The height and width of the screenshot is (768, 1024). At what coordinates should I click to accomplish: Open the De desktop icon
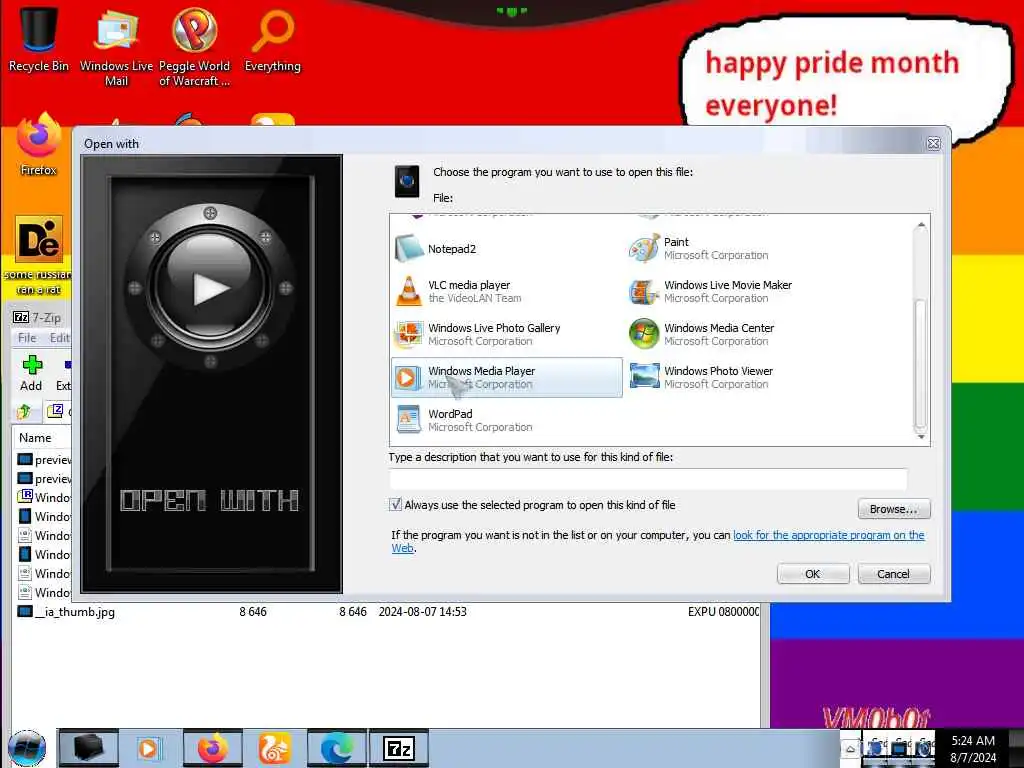(39, 255)
